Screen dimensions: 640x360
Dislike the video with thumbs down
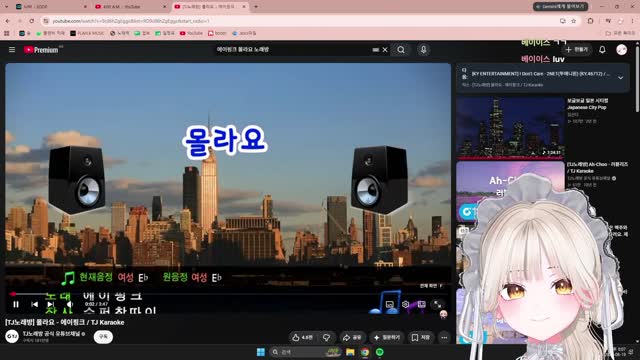coord(327,338)
